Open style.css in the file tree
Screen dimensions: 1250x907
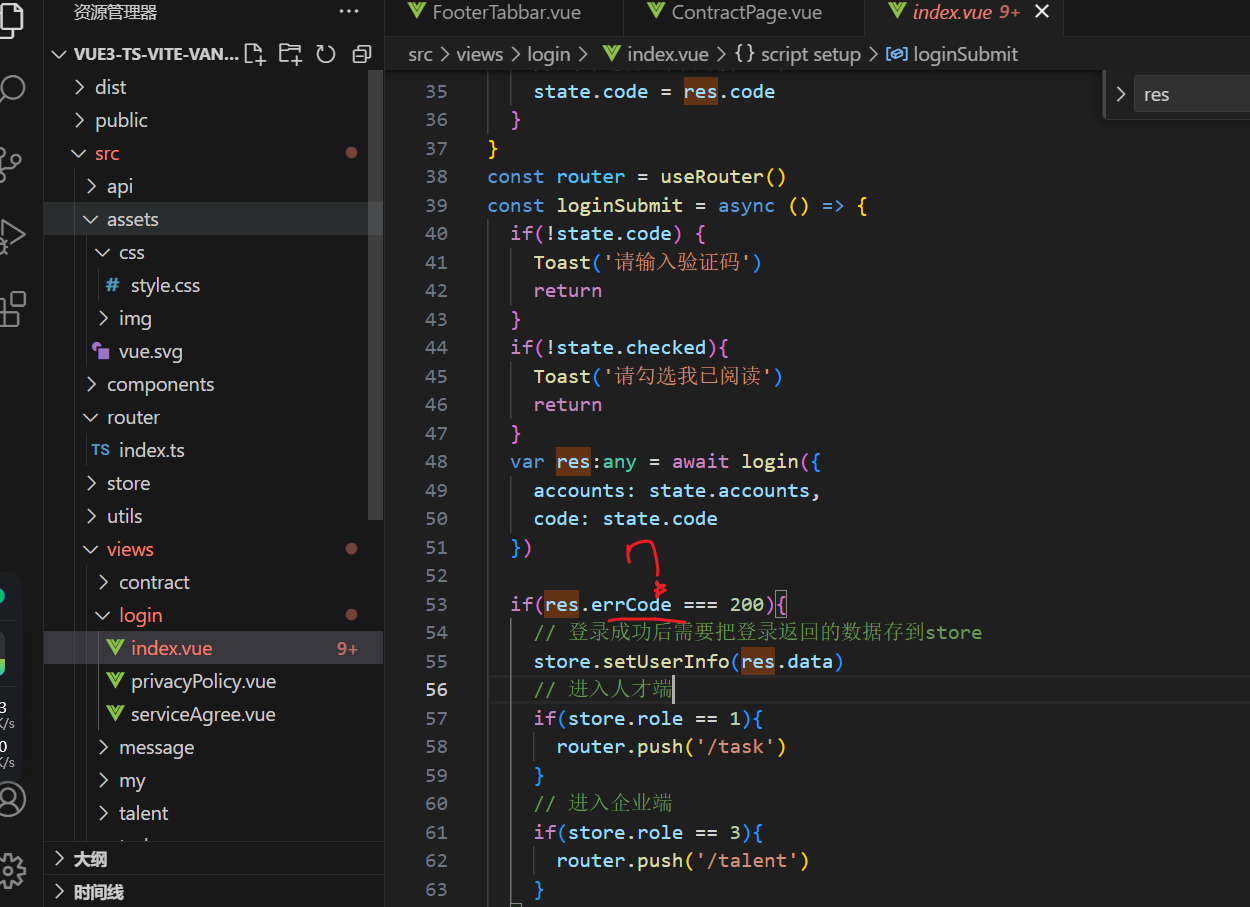[165, 285]
